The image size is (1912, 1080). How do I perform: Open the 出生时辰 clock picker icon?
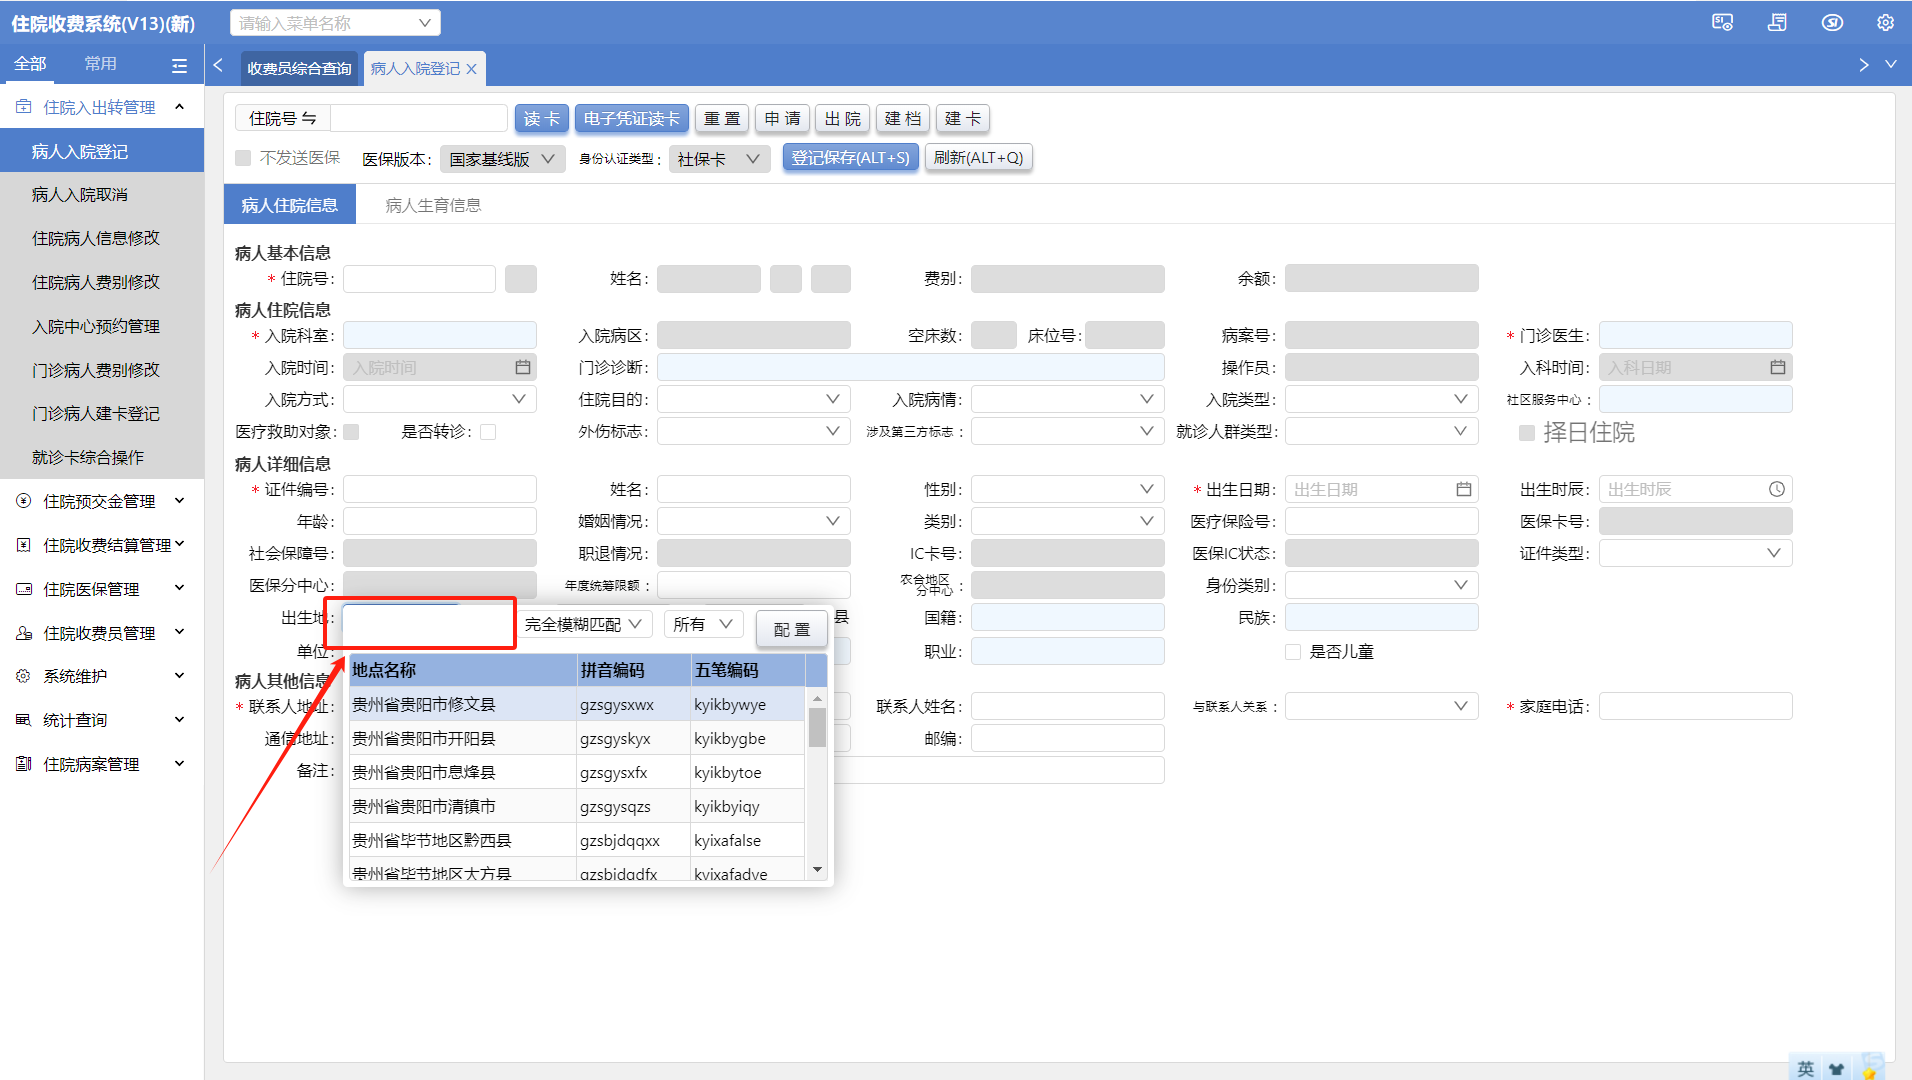1776,489
